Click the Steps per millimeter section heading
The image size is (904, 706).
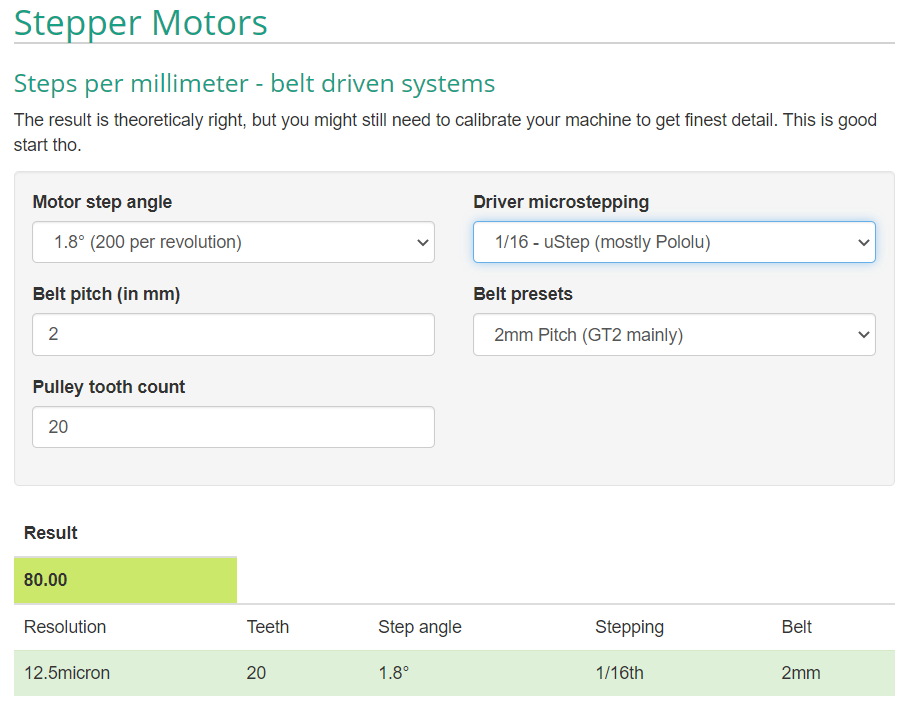(254, 83)
